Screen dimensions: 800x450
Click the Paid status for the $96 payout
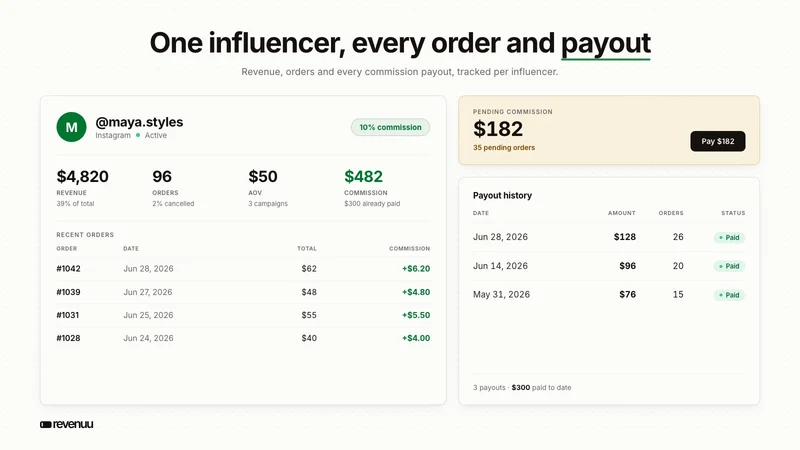point(729,266)
